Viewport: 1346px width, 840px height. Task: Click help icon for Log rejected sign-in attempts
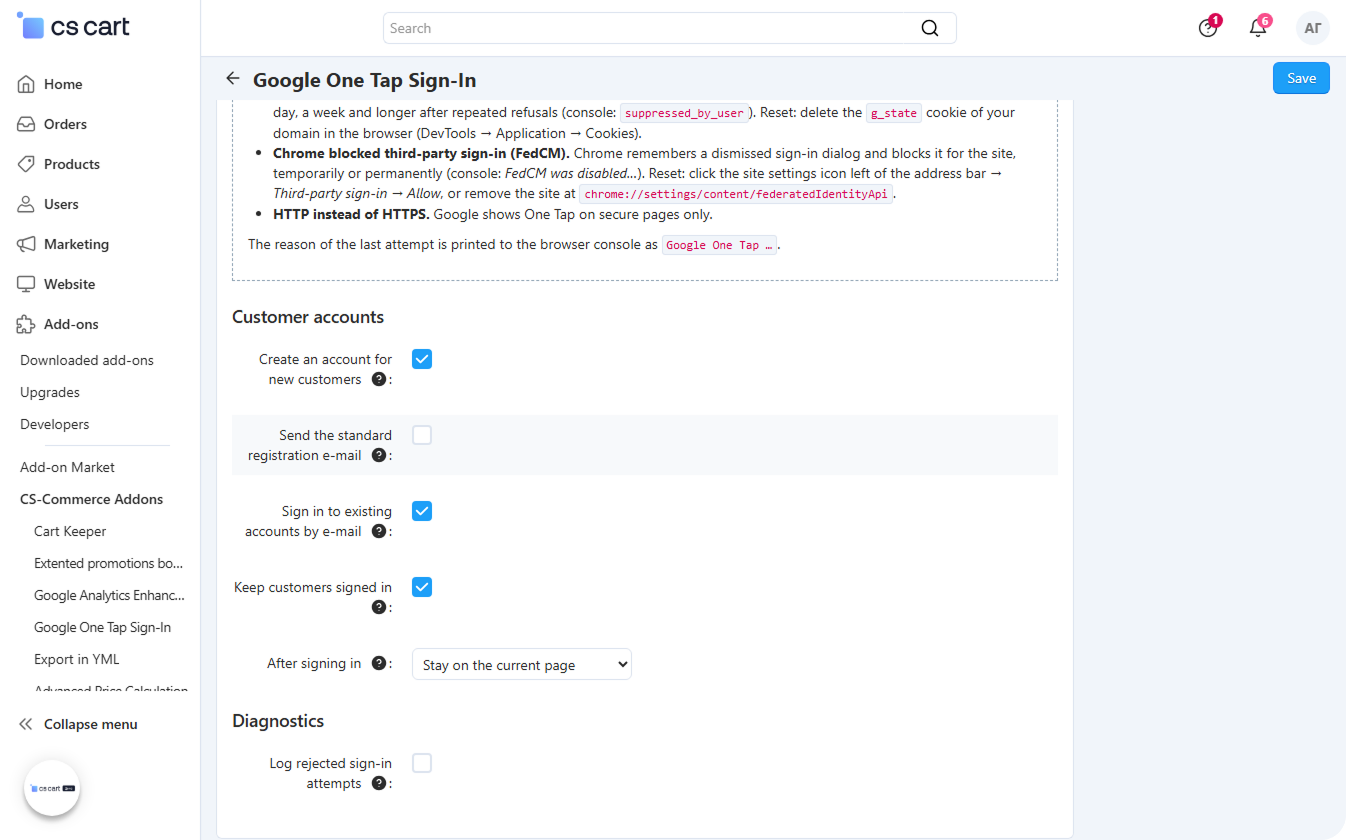pyautogui.click(x=379, y=784)
